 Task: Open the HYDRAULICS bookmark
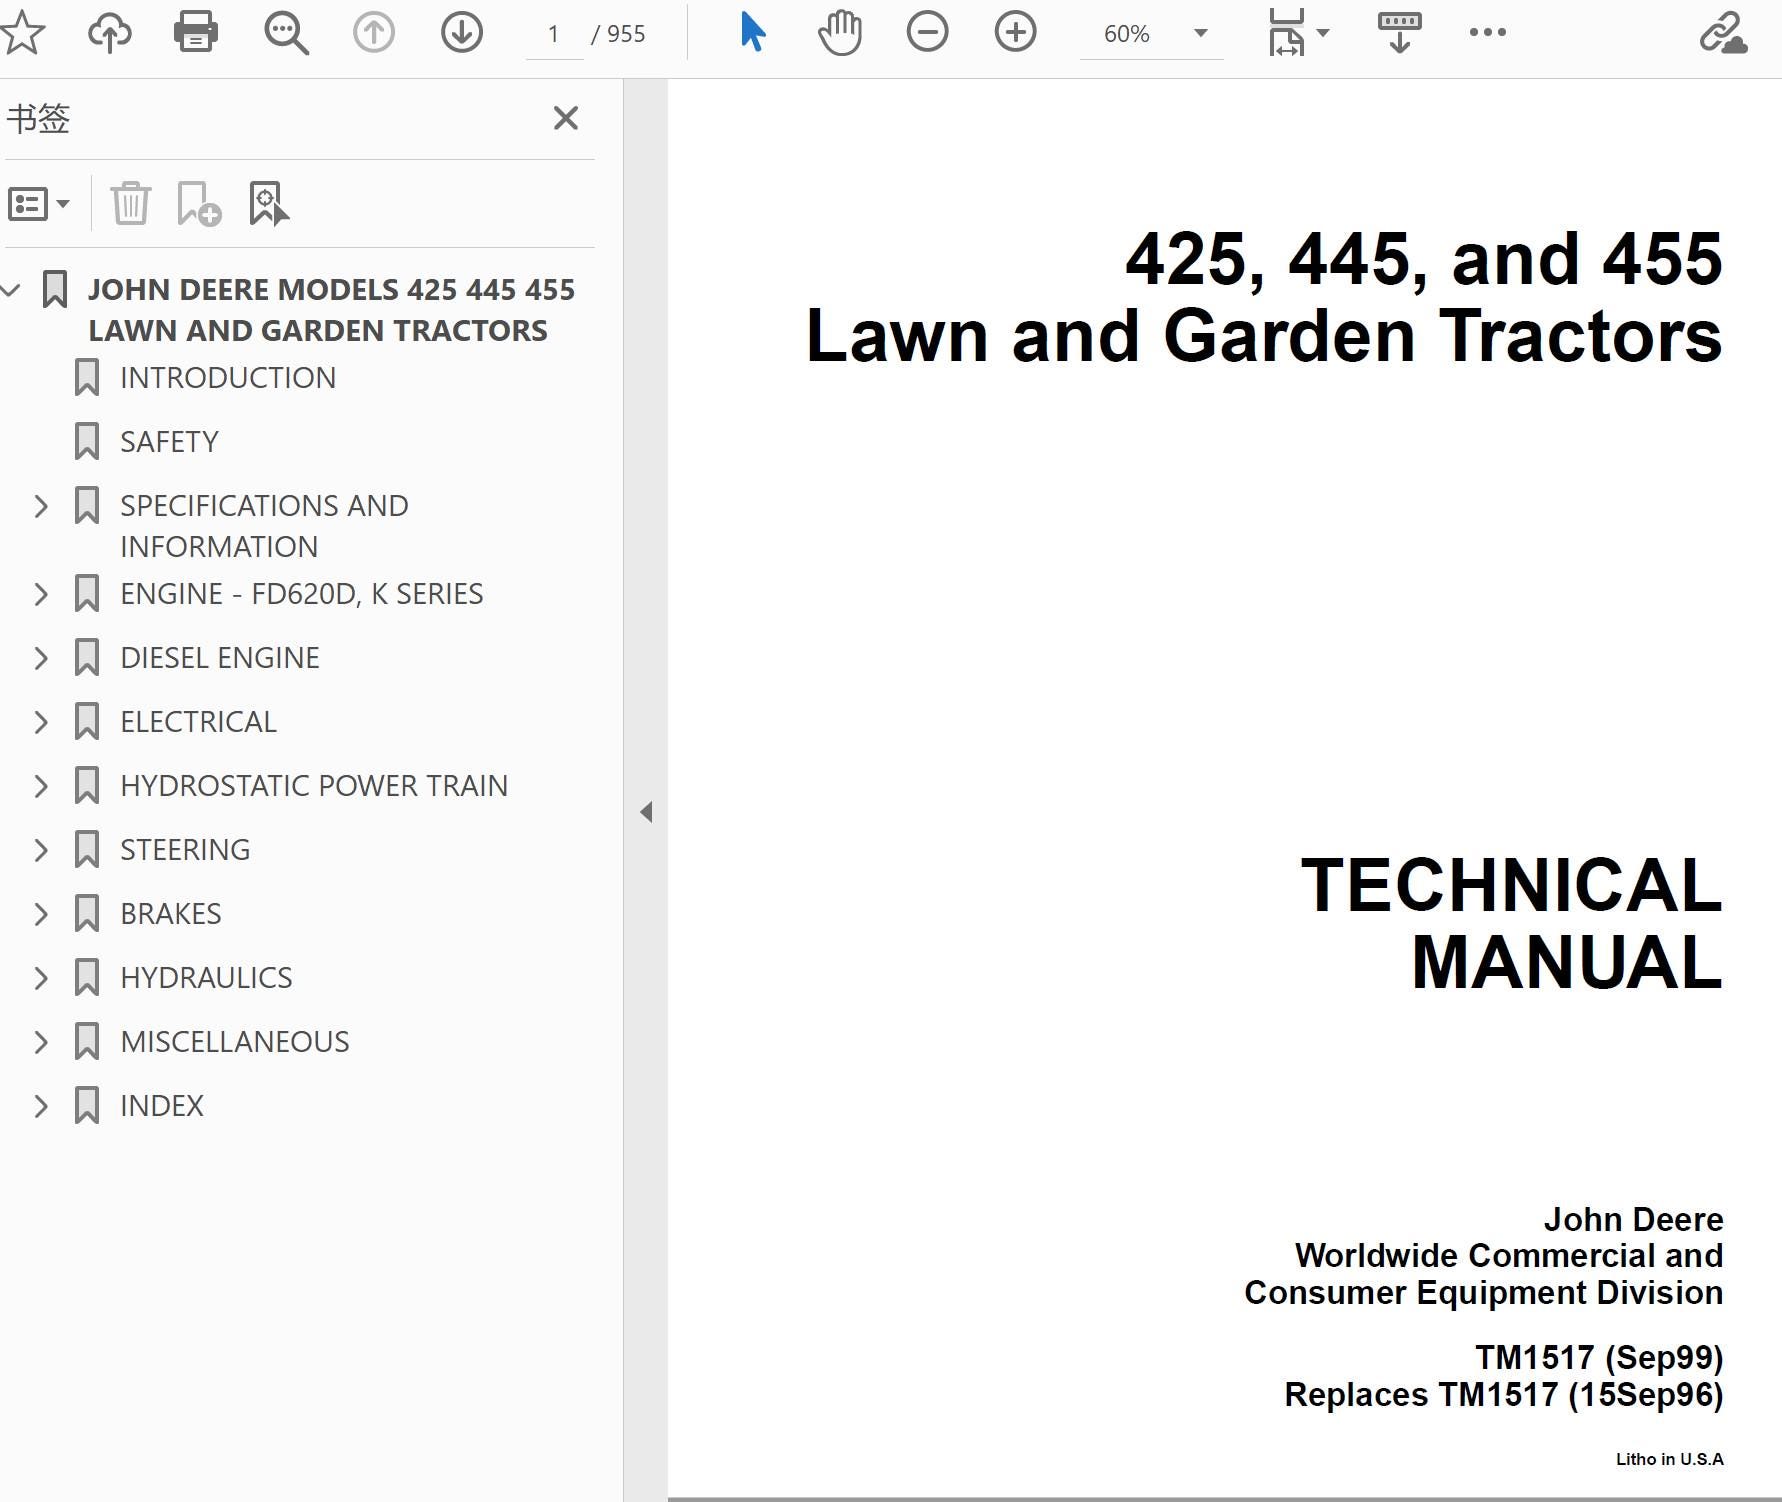pos(206,978)
